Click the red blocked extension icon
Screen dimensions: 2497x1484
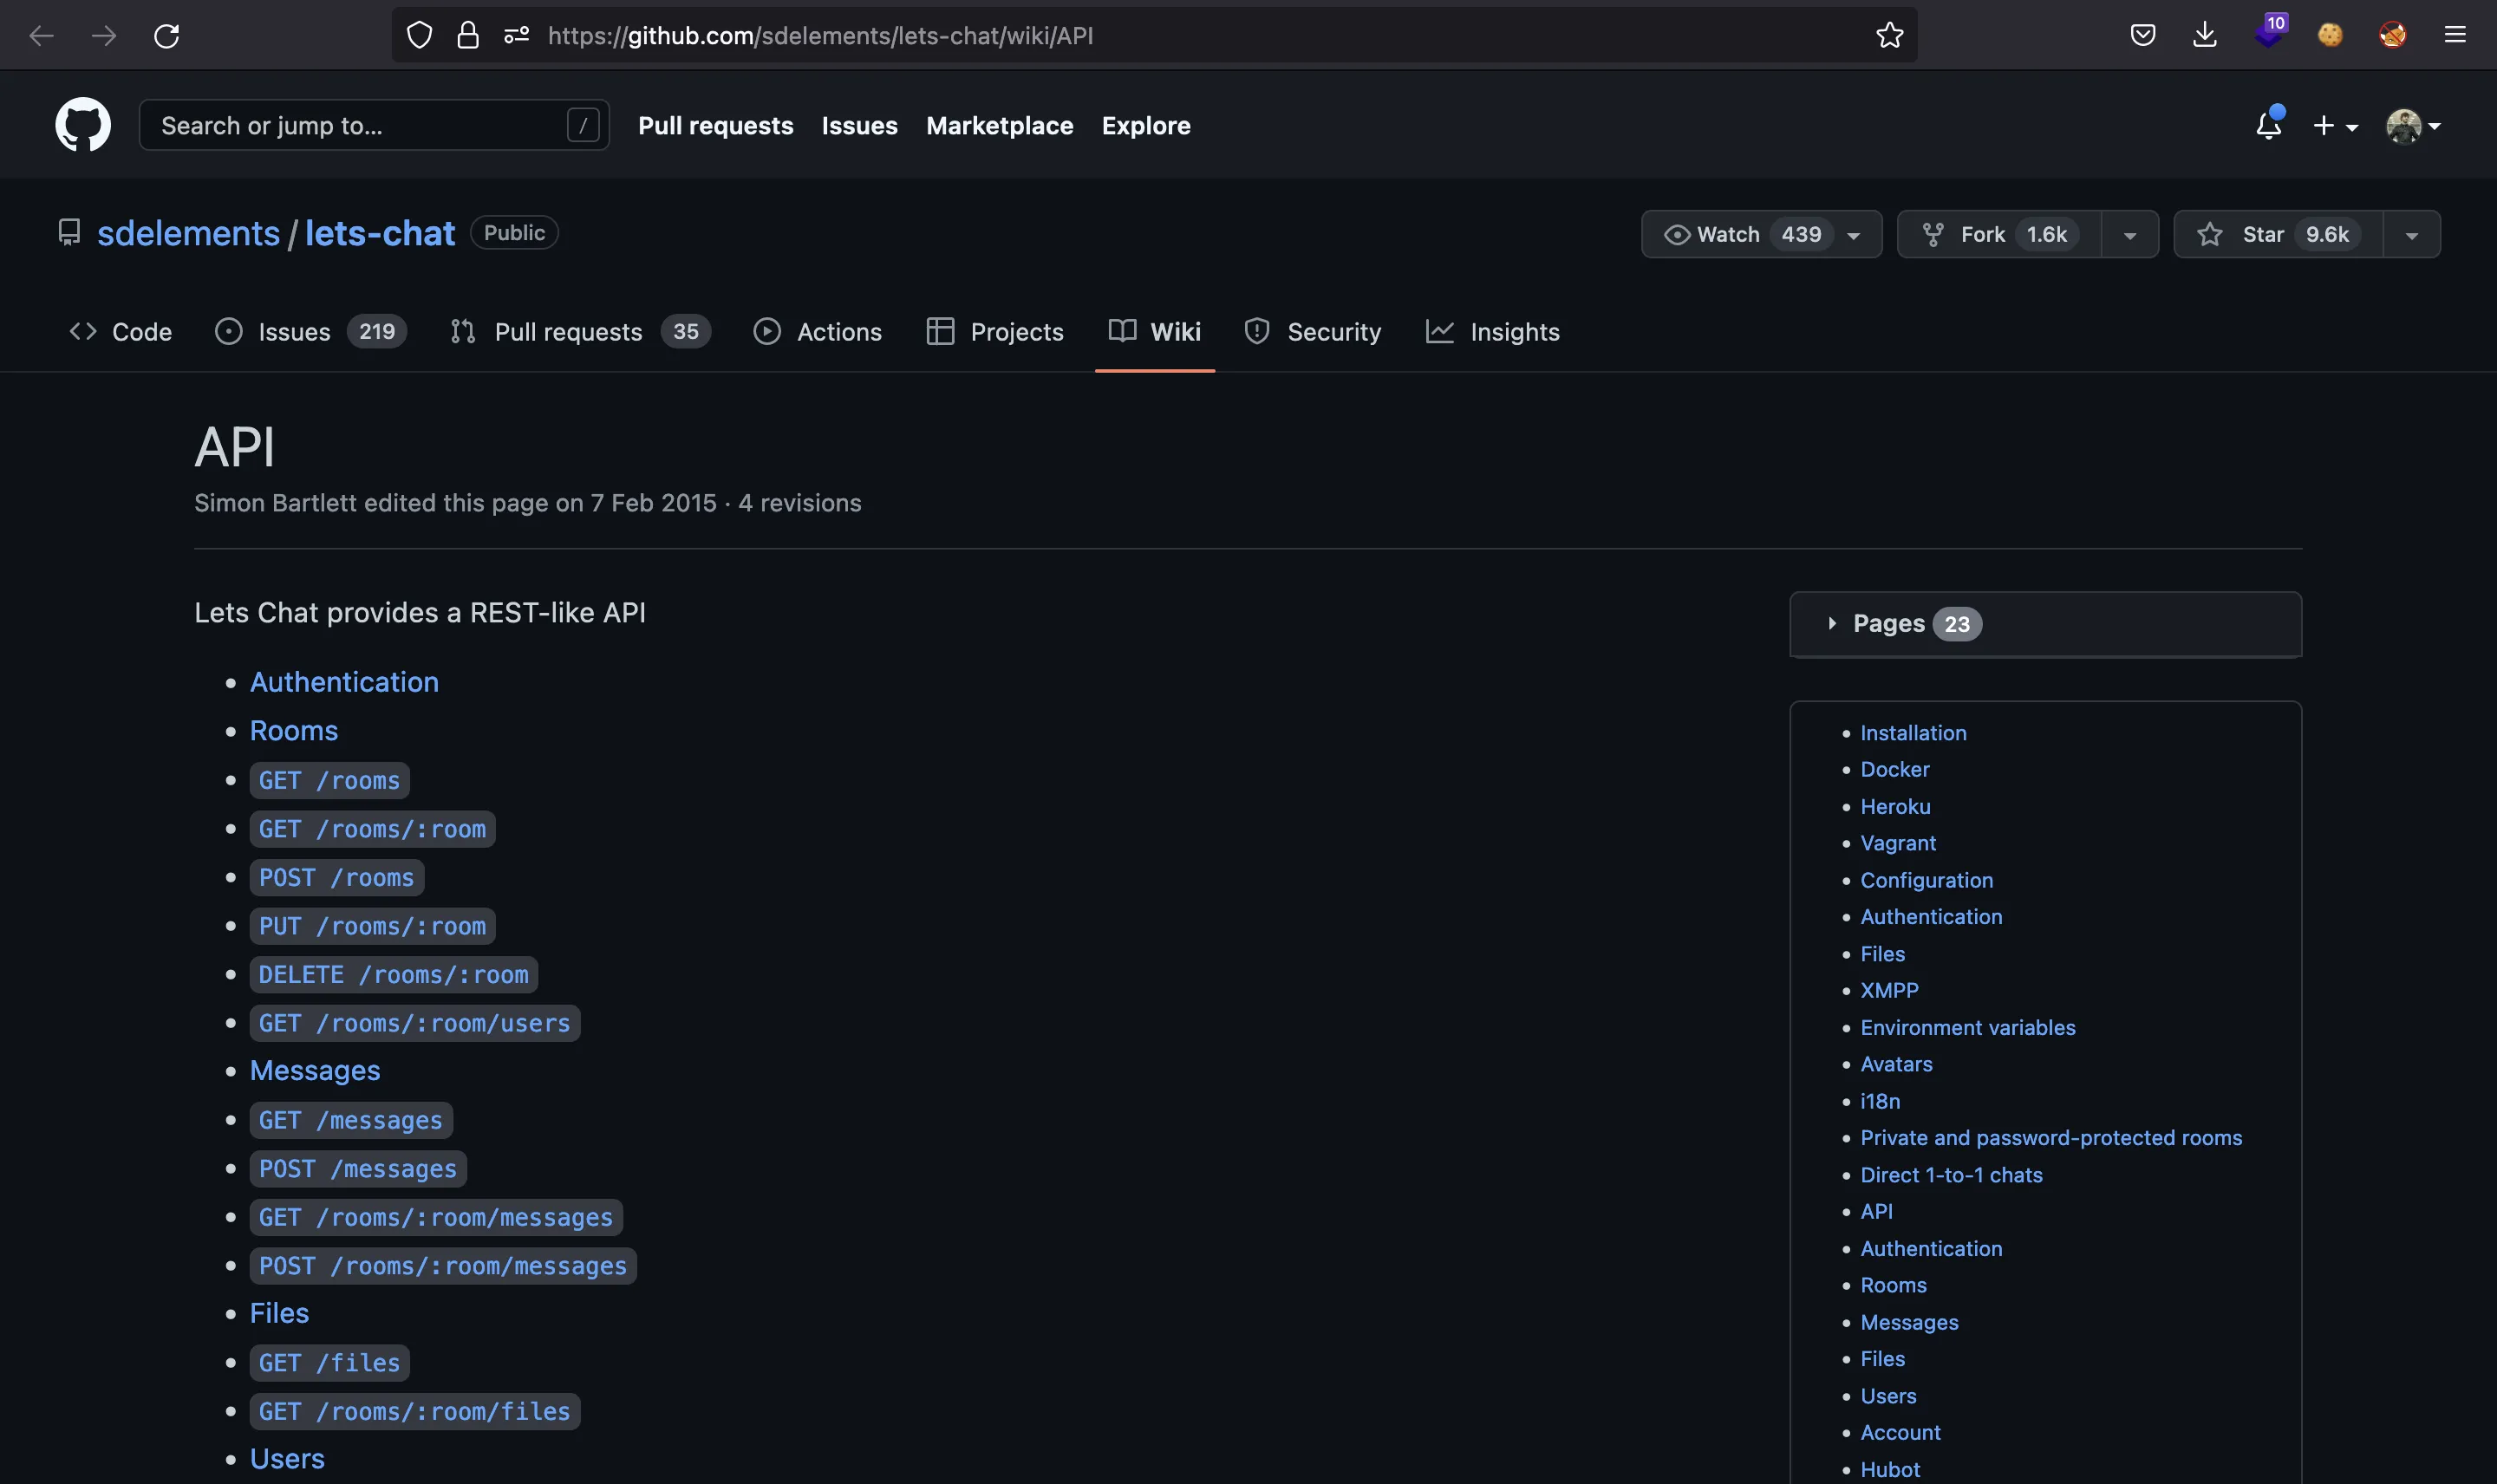coord(2392,36)
